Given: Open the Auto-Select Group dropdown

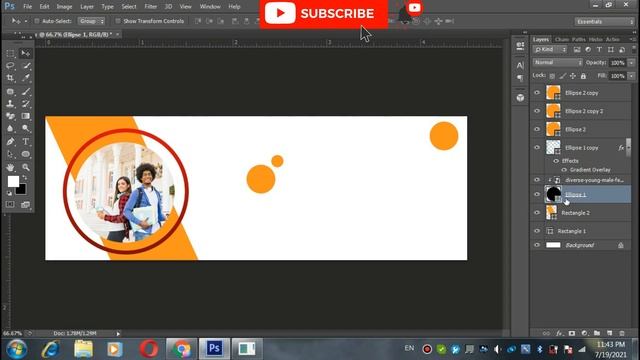Looking at the screenshot, I should tap(92, 21).
